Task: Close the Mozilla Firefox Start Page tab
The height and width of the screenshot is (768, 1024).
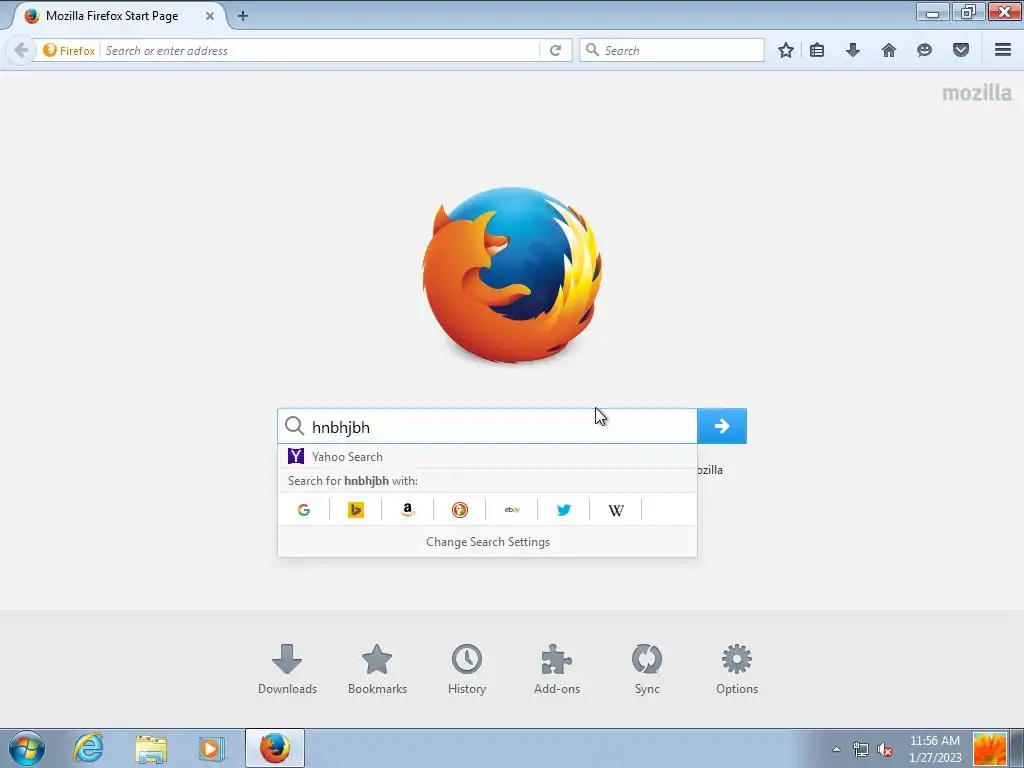Action: (x=210, y=16)
